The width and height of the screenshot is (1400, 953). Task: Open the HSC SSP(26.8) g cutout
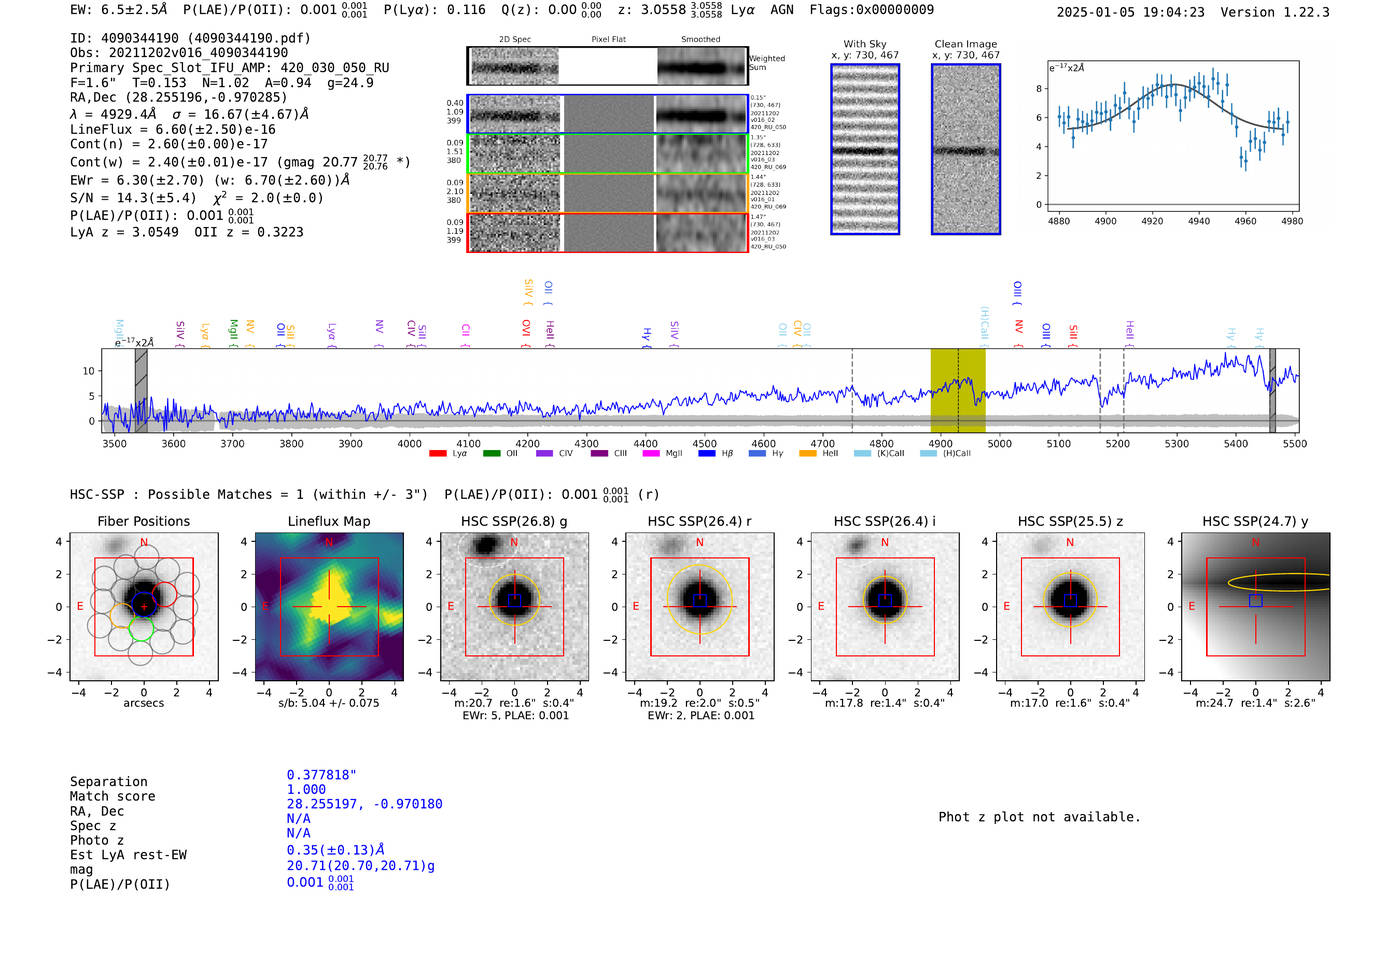tap(514, 607)
